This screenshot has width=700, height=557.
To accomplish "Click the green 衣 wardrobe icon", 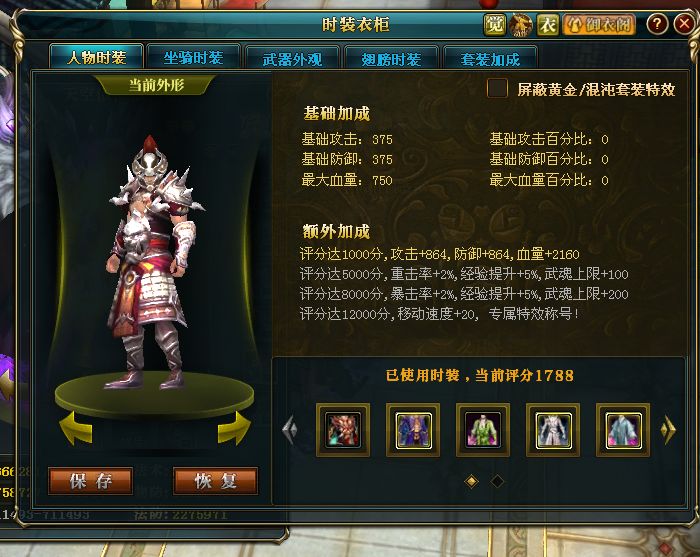I will click(x=547, y=25).
